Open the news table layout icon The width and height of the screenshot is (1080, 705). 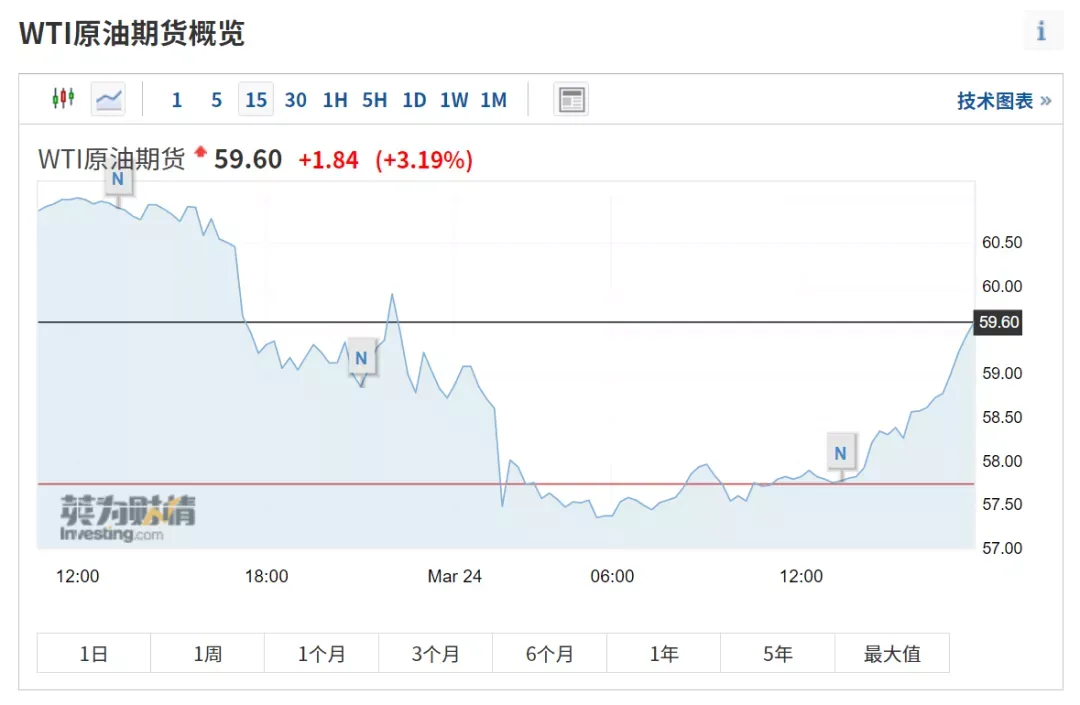coord(571,100)
